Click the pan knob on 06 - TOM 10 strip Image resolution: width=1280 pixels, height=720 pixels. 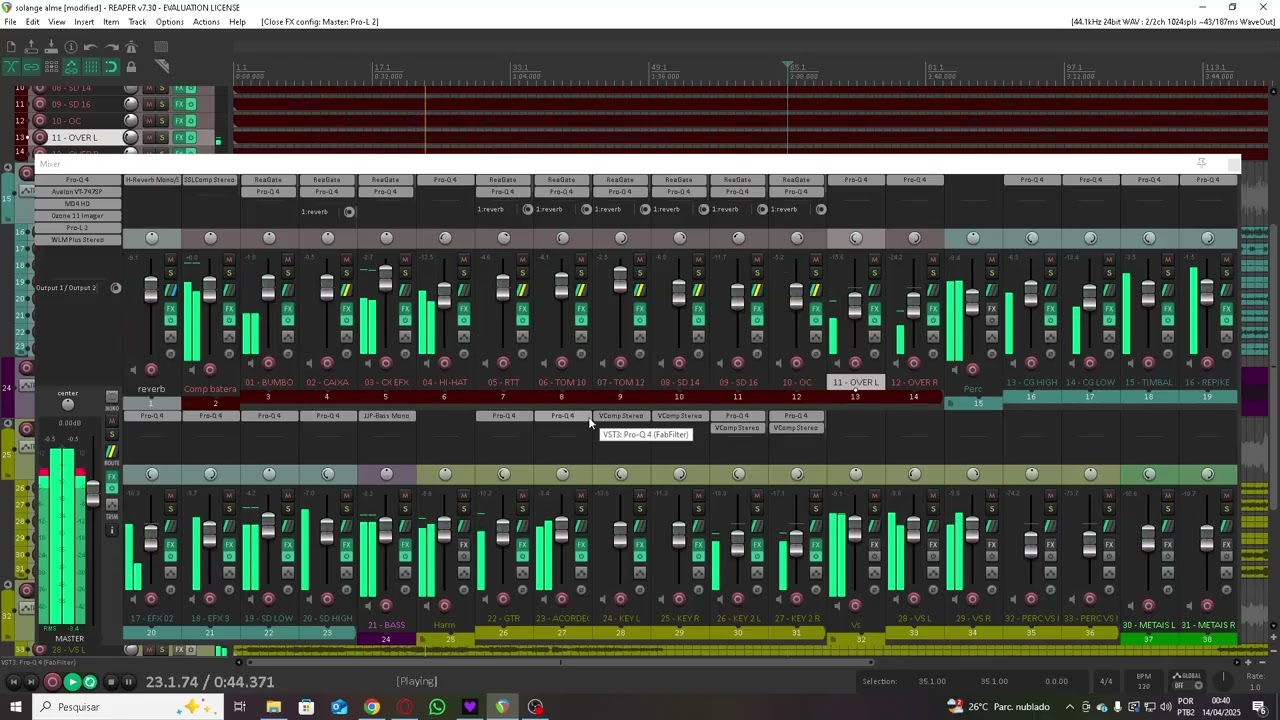(x=562, y=238)
